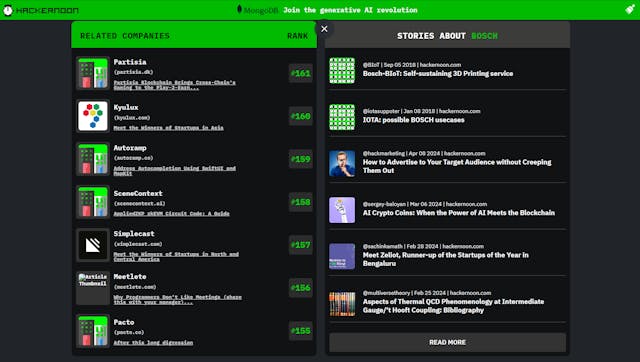The height and width of the screenshot is (362, 640).
Task: Open SceneContext zkEVM Circuit Code guide link
Action: [171, 213]
